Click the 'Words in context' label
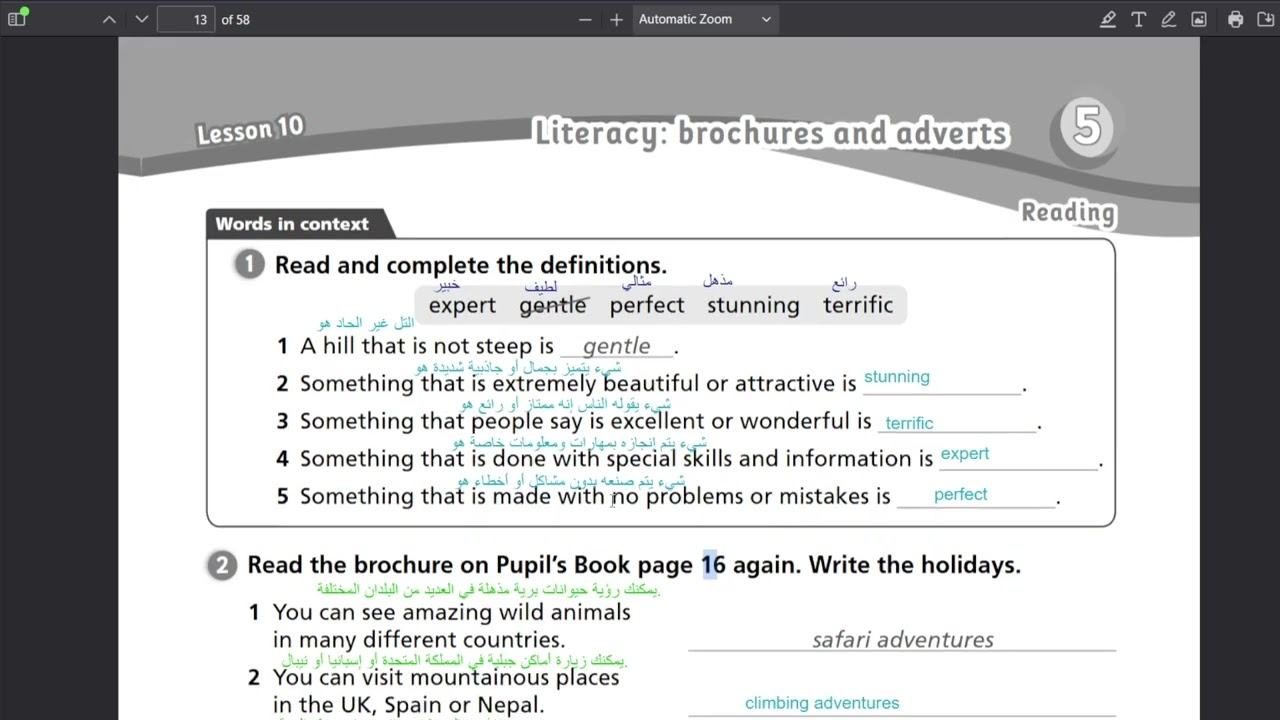Image resolution: width=1280 pixels, height=720 pixels. point(292,224)
